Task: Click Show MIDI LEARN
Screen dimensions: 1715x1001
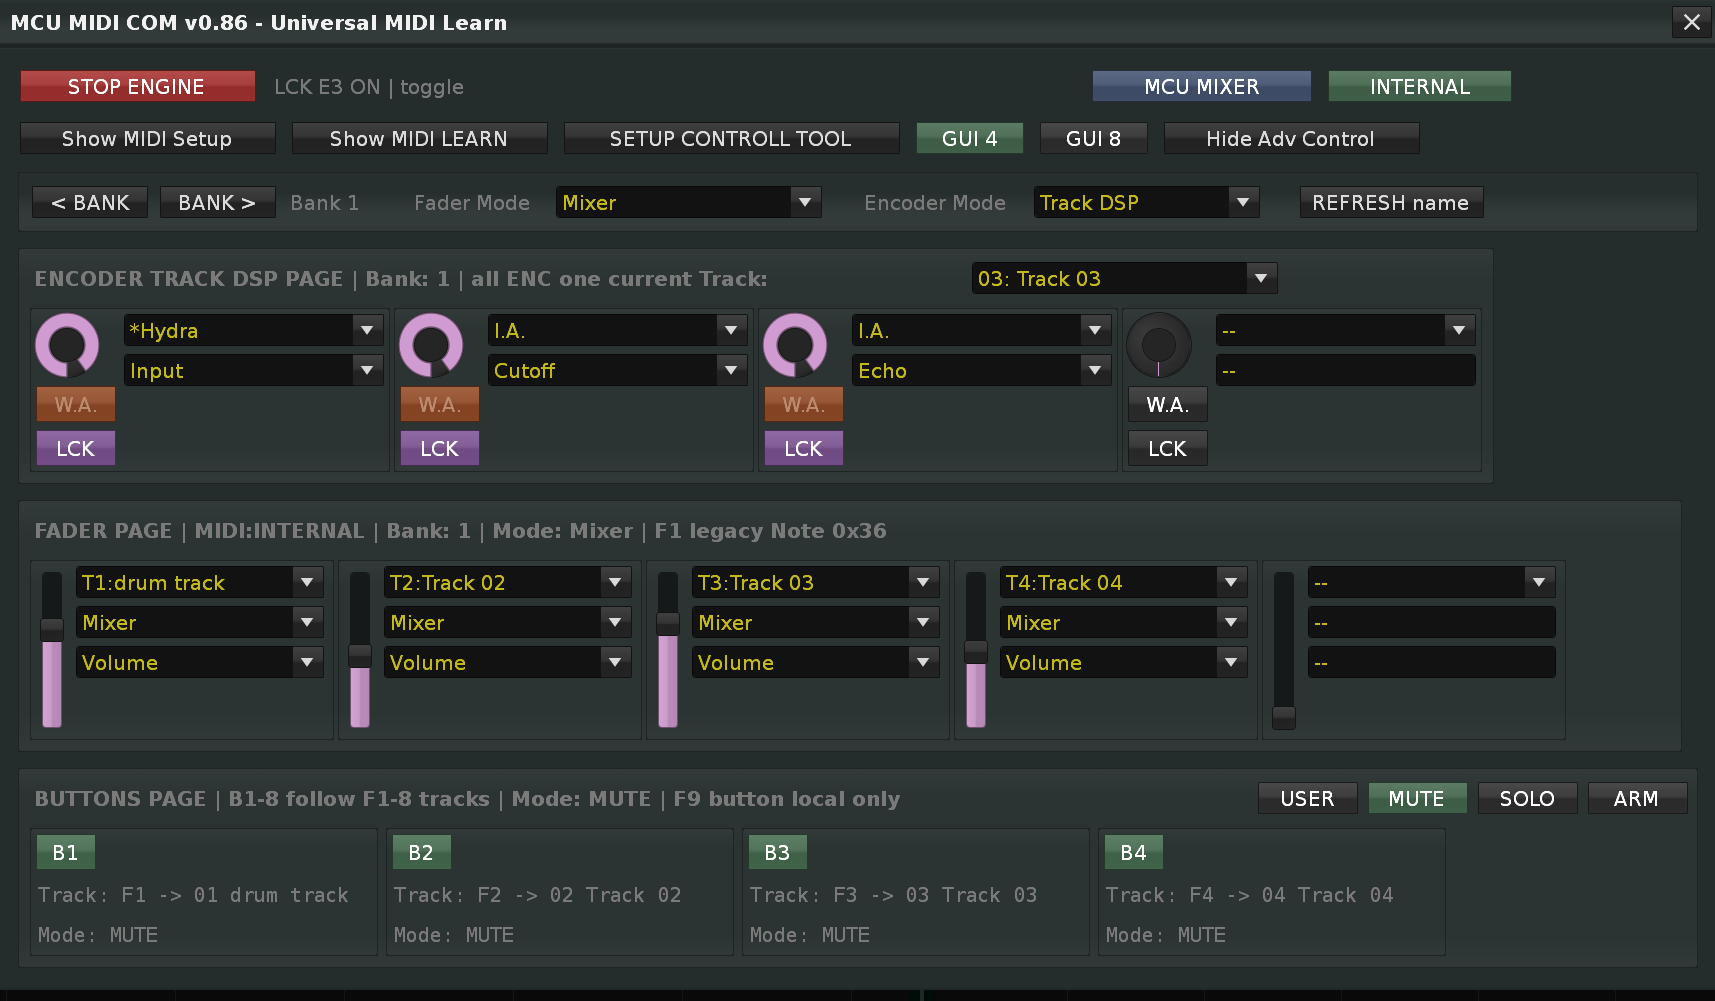Action: pyautogui.click(x=420, y=139)
